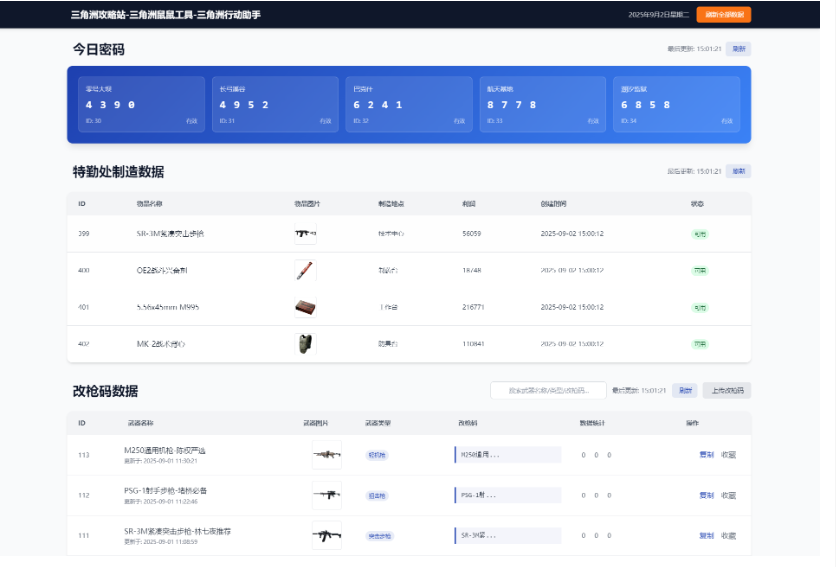Click the MK 2 tactical vest icon

[x=305, y=344]
